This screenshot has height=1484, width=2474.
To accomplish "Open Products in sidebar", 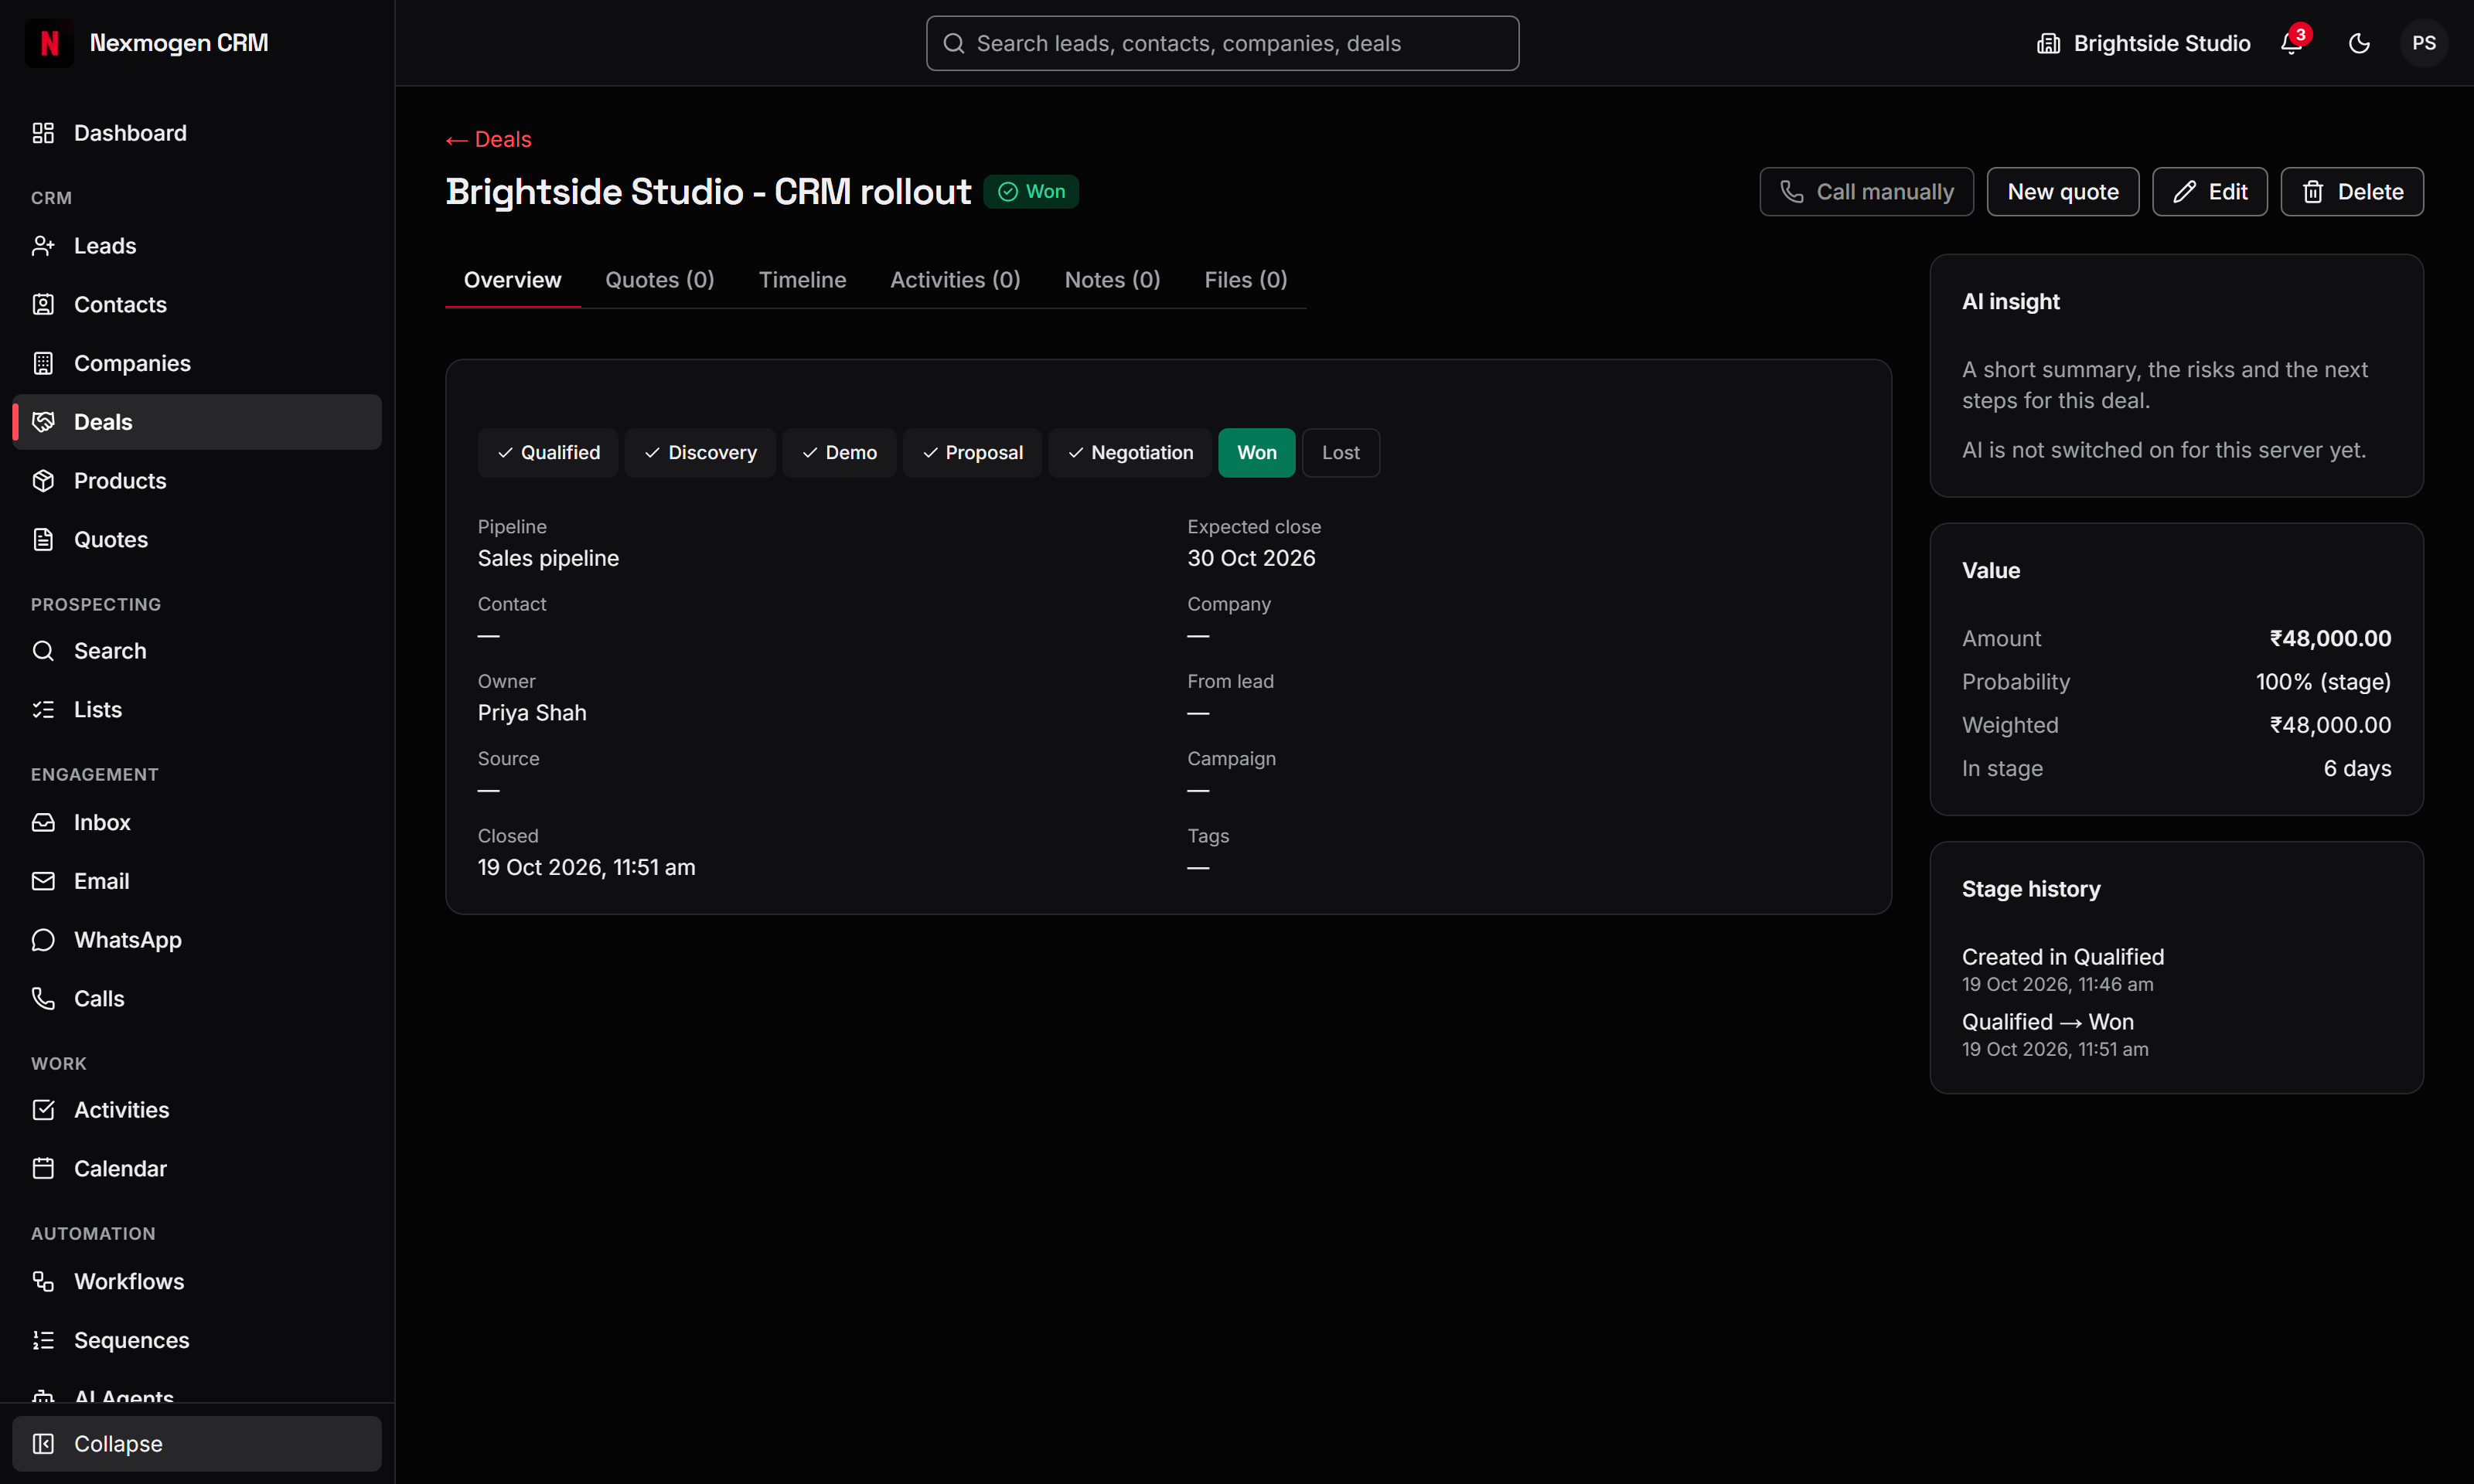I will 197,481.
